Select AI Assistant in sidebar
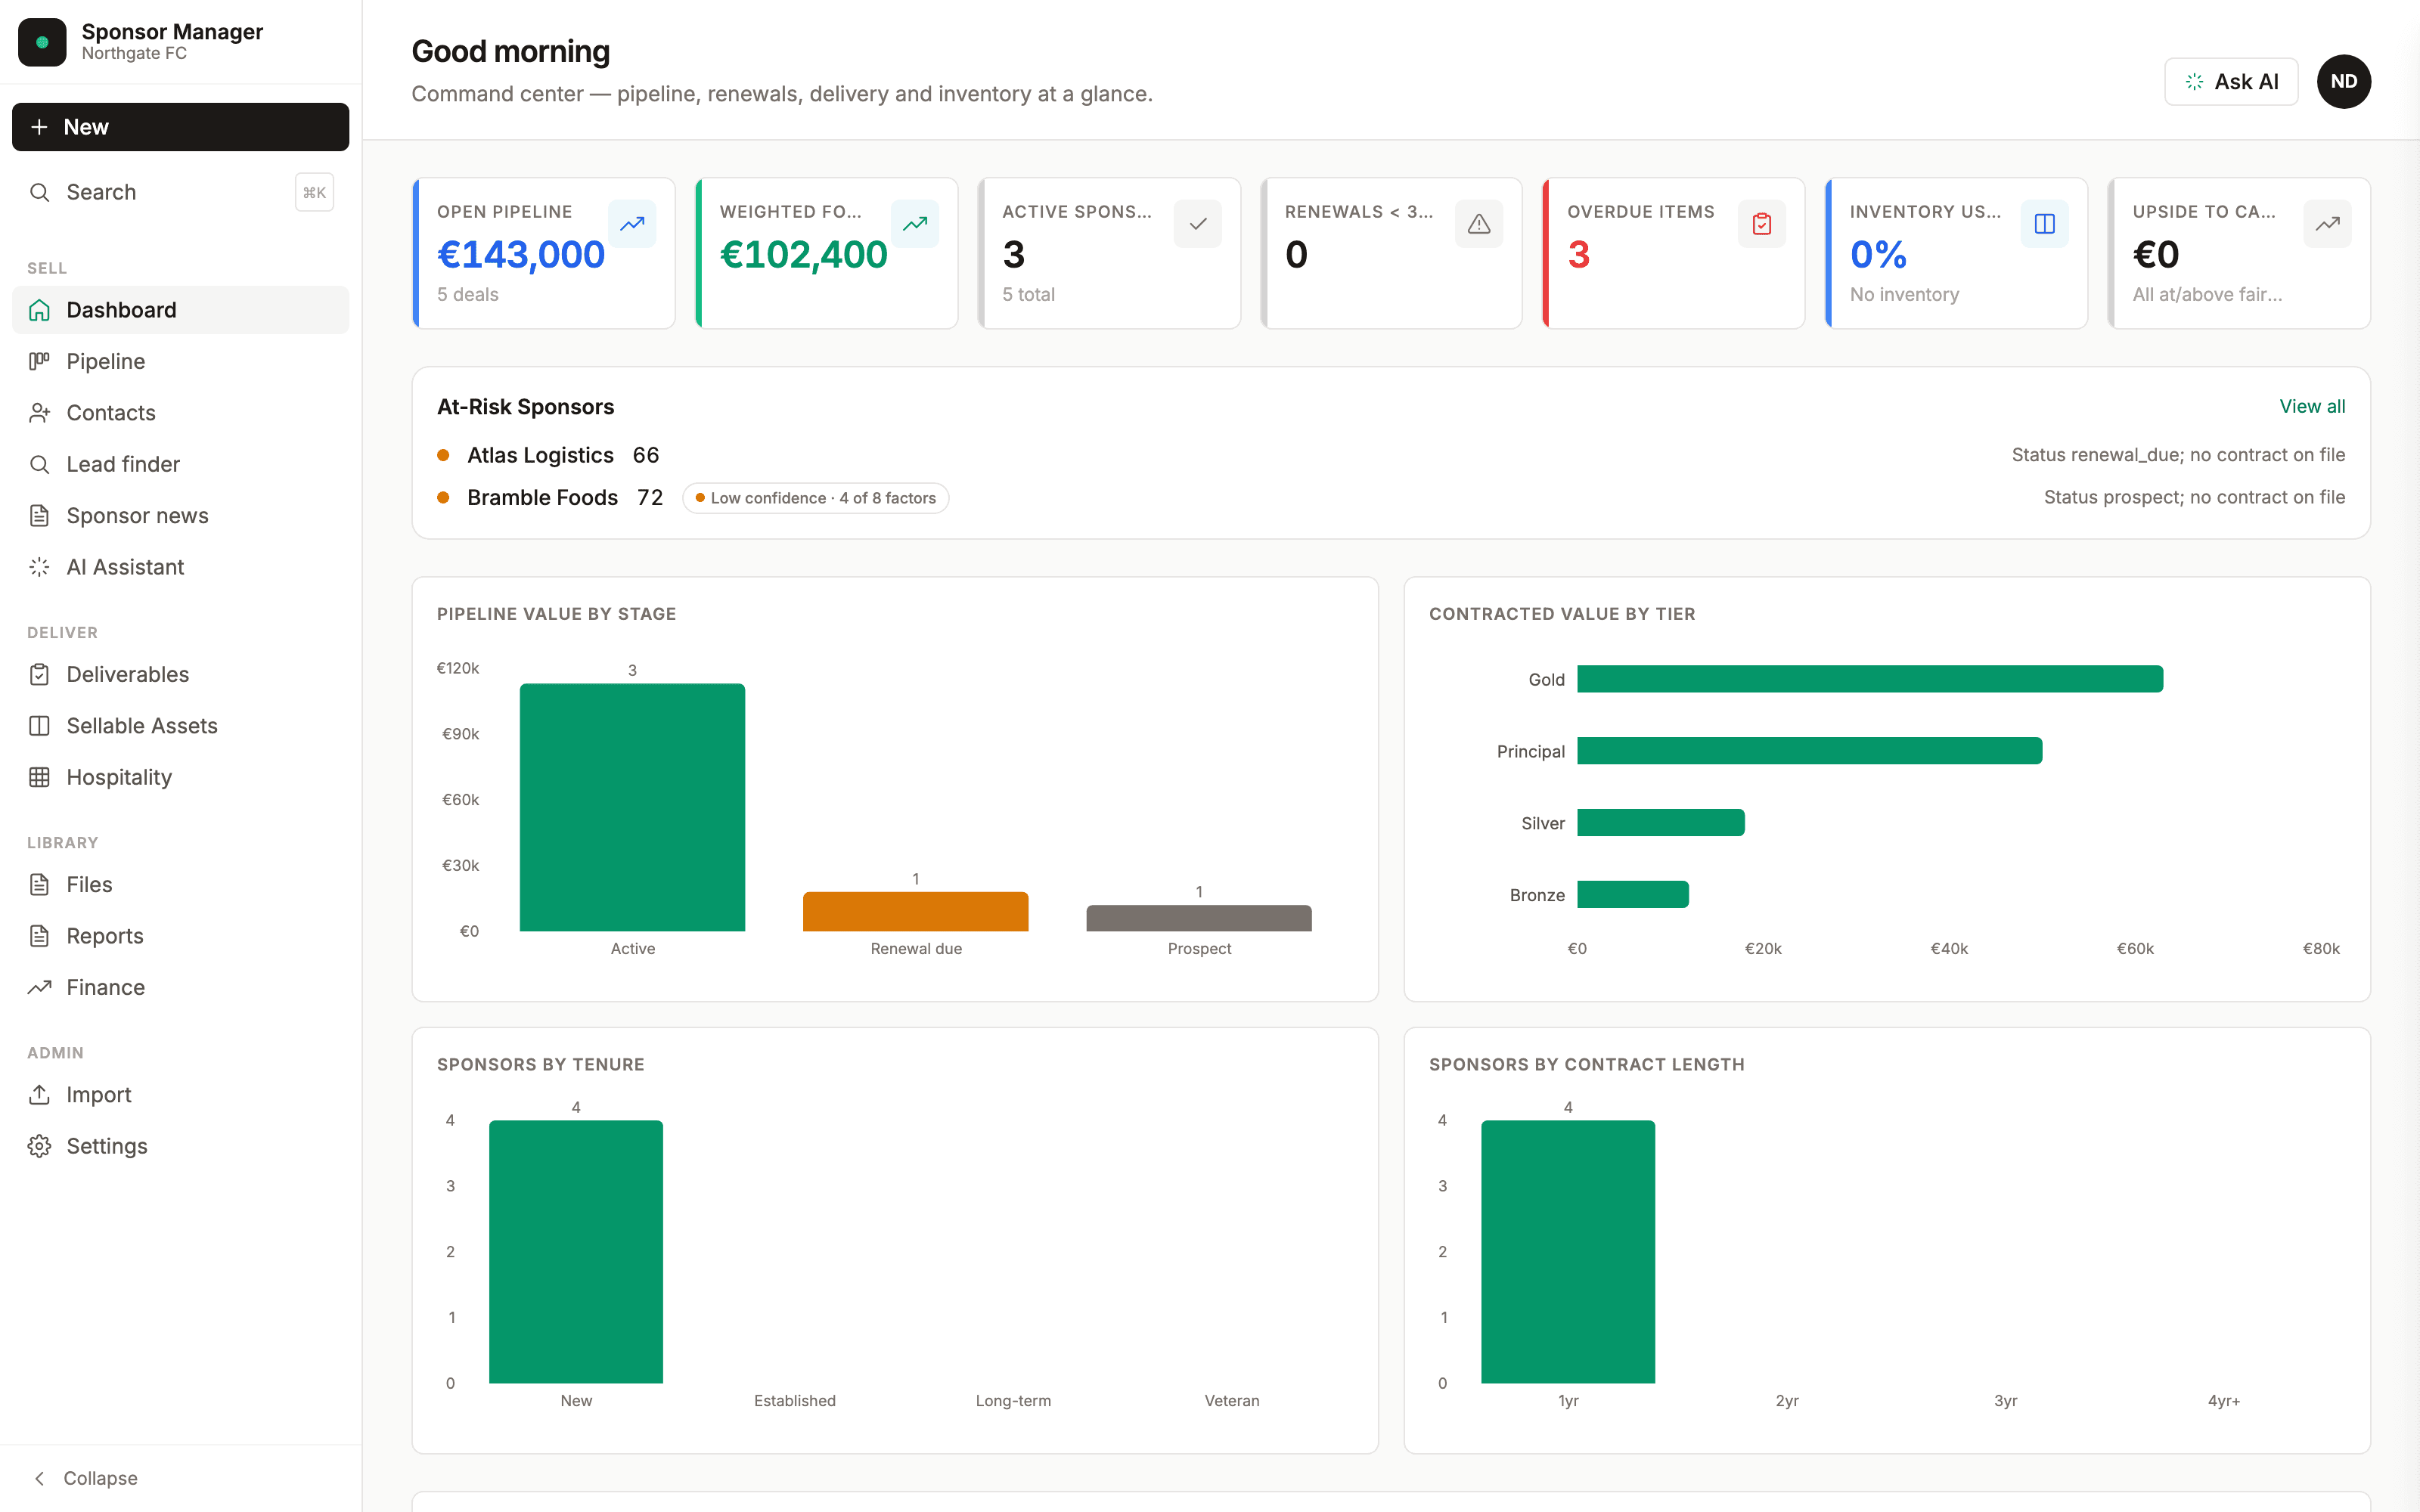Image resolution: width=2420 pixels, height=1512 pixels. (180, 567)
